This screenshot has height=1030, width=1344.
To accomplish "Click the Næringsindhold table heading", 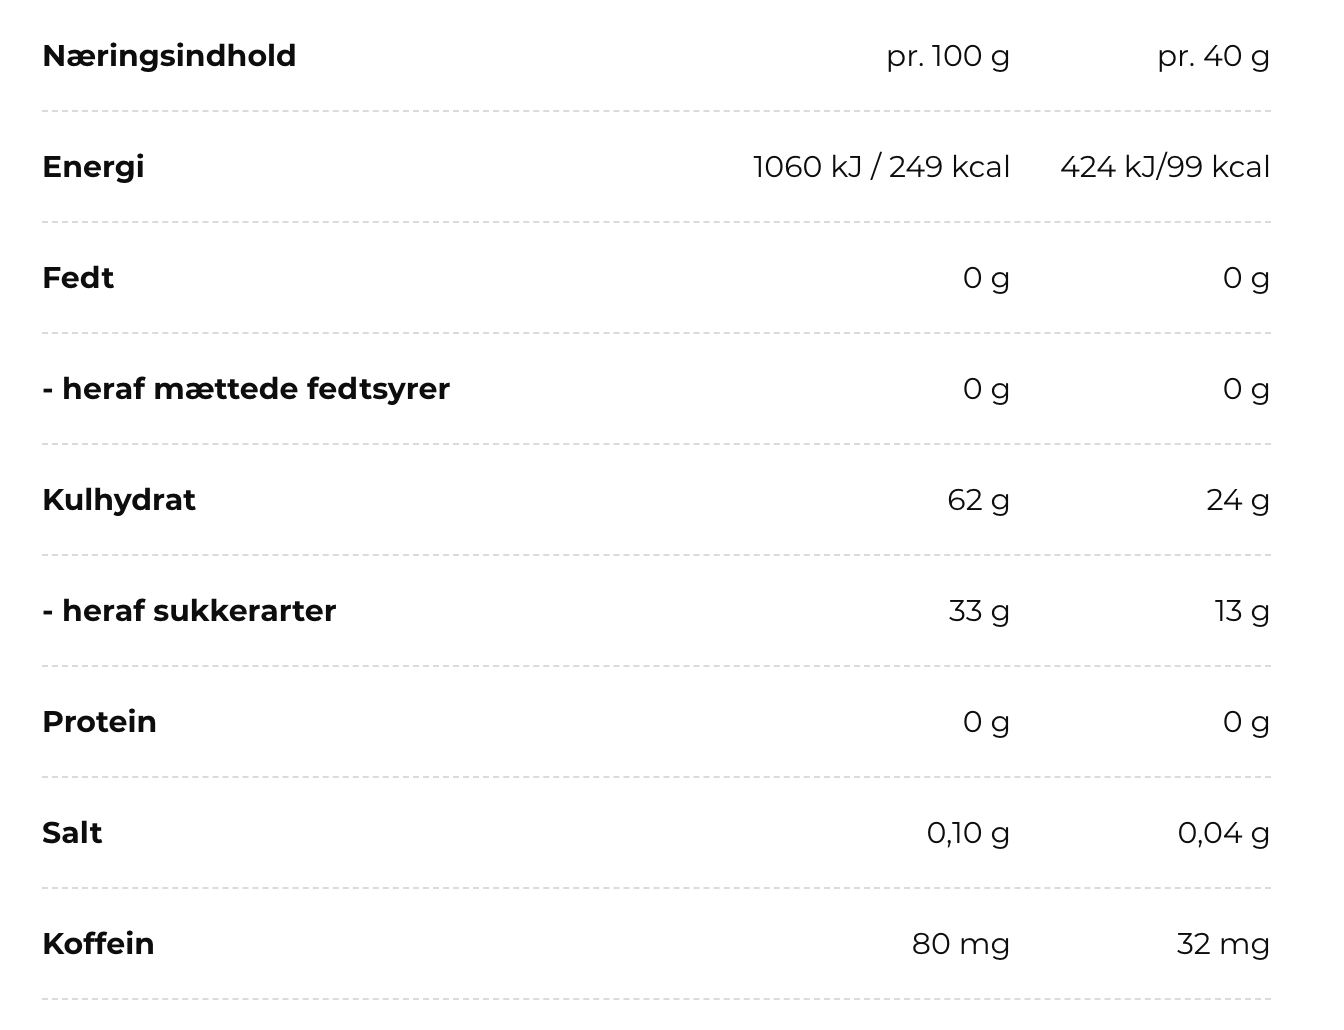I will point(169,57).
